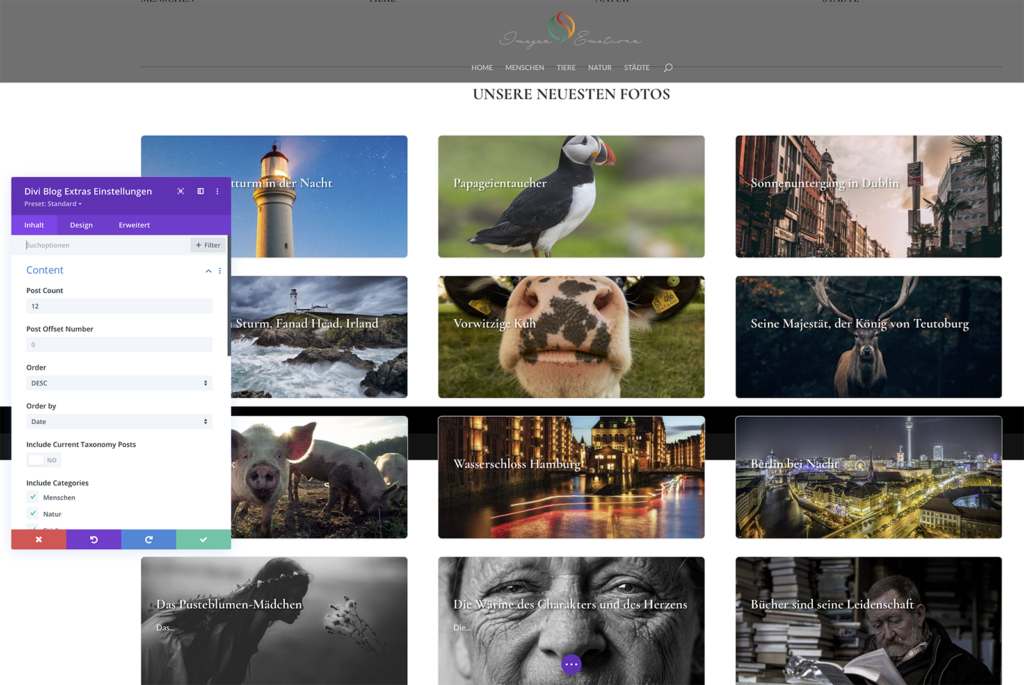Open the Sturm, Fanad Head, Irland card

[319, 337]
